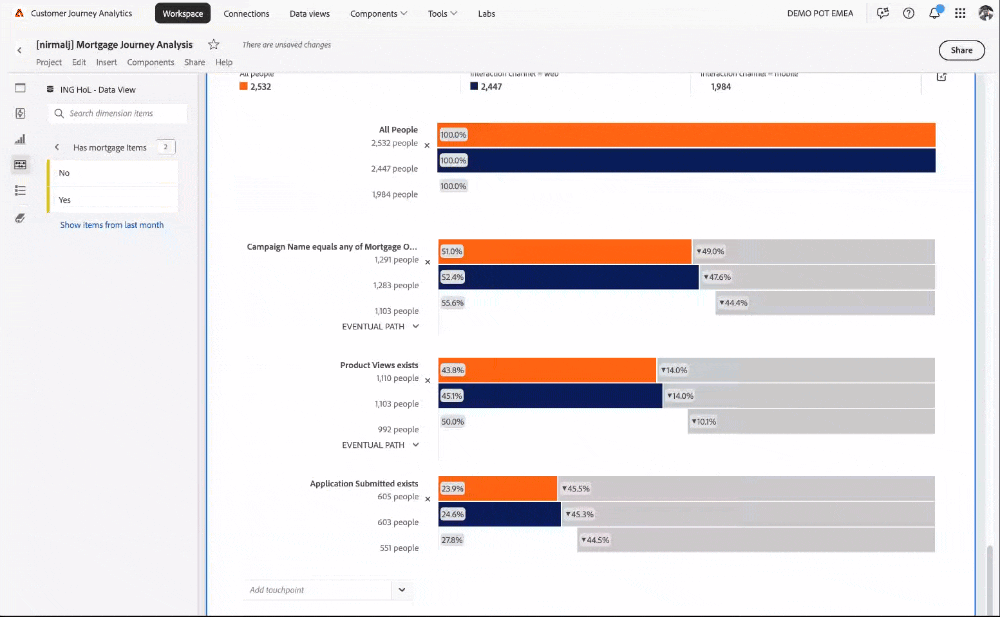The height and width of the screenshot is (617, 1000).
Task: Open the help question mark icon
Action: click(x=908, y=13)
